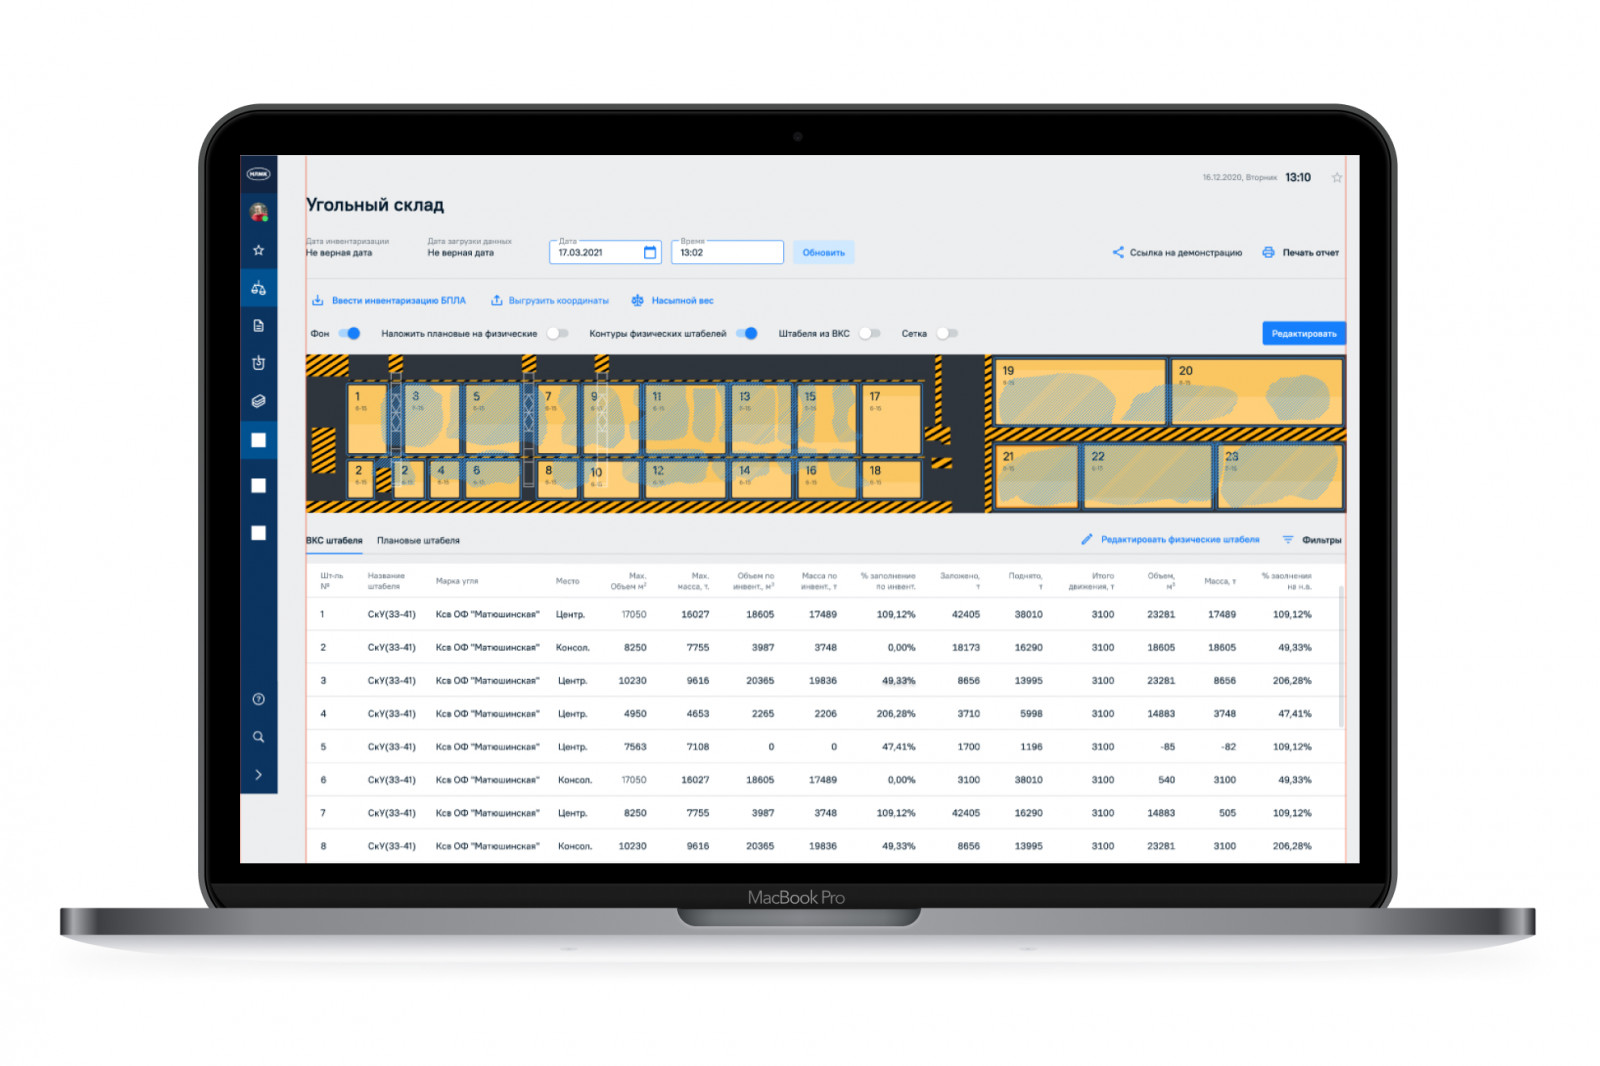
Task: Open favorites star in the left sidebar
Action: coord(258,250)
